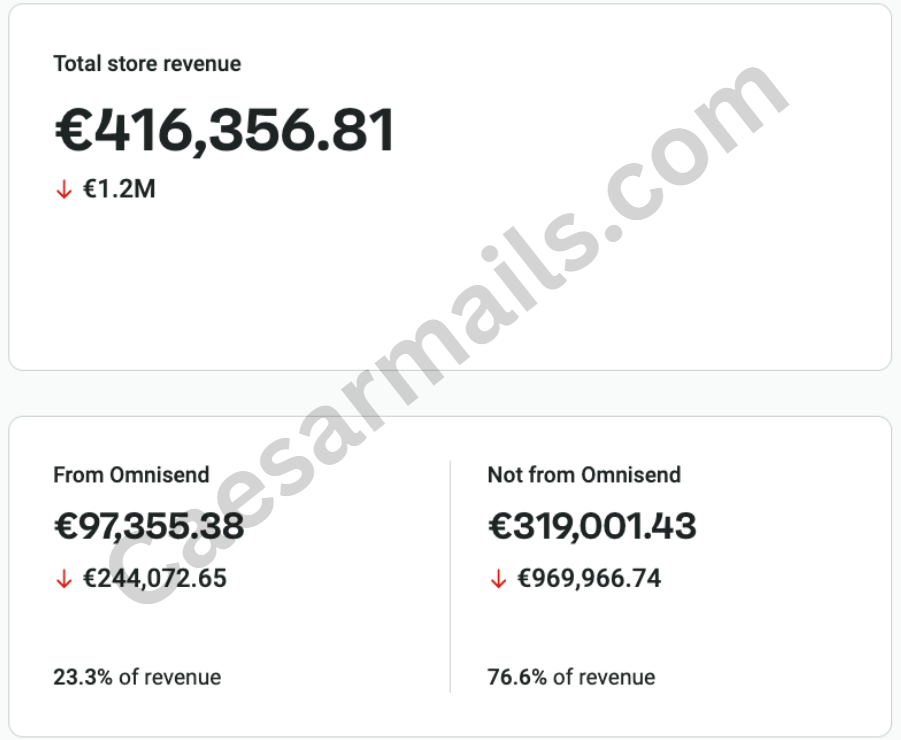
Task: Click the €319,001.43 non-Omnisend revenue figure
Action: click(x=592, y=526)
